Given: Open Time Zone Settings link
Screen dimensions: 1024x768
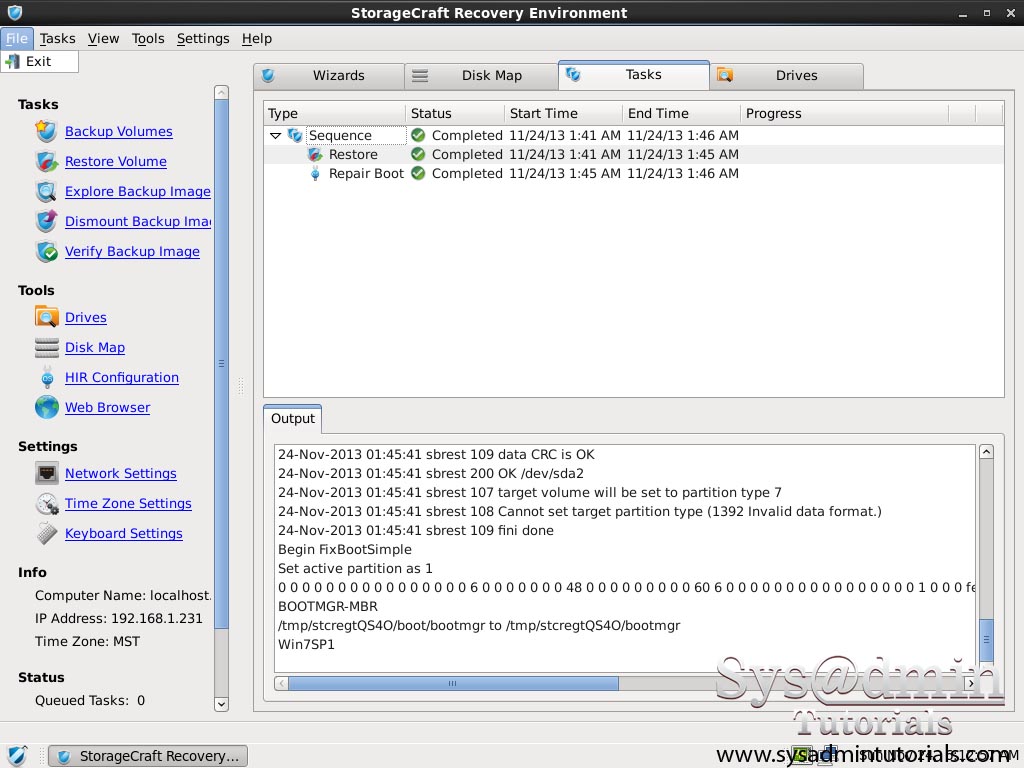Looking at the screenshot, I should click(x=128, y=504).
